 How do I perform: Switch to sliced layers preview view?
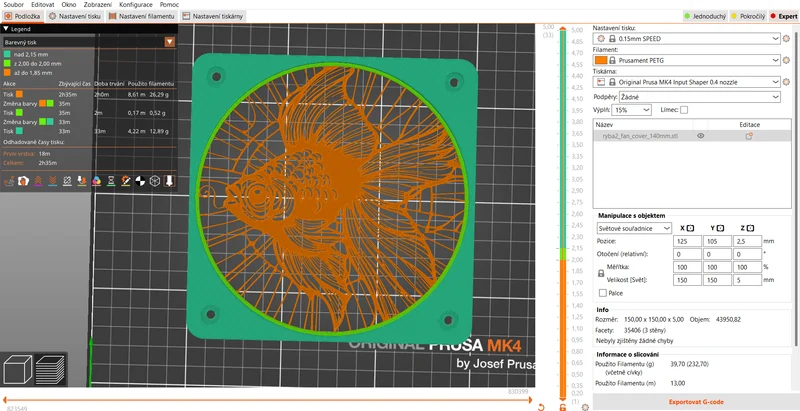pyautogui.click(x=50, y=369)
